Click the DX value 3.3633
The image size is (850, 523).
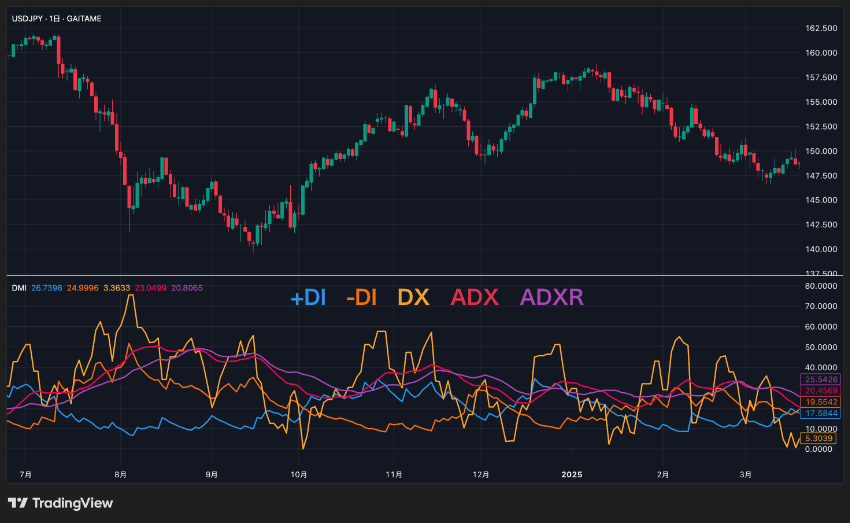click(x=117, y=288)
